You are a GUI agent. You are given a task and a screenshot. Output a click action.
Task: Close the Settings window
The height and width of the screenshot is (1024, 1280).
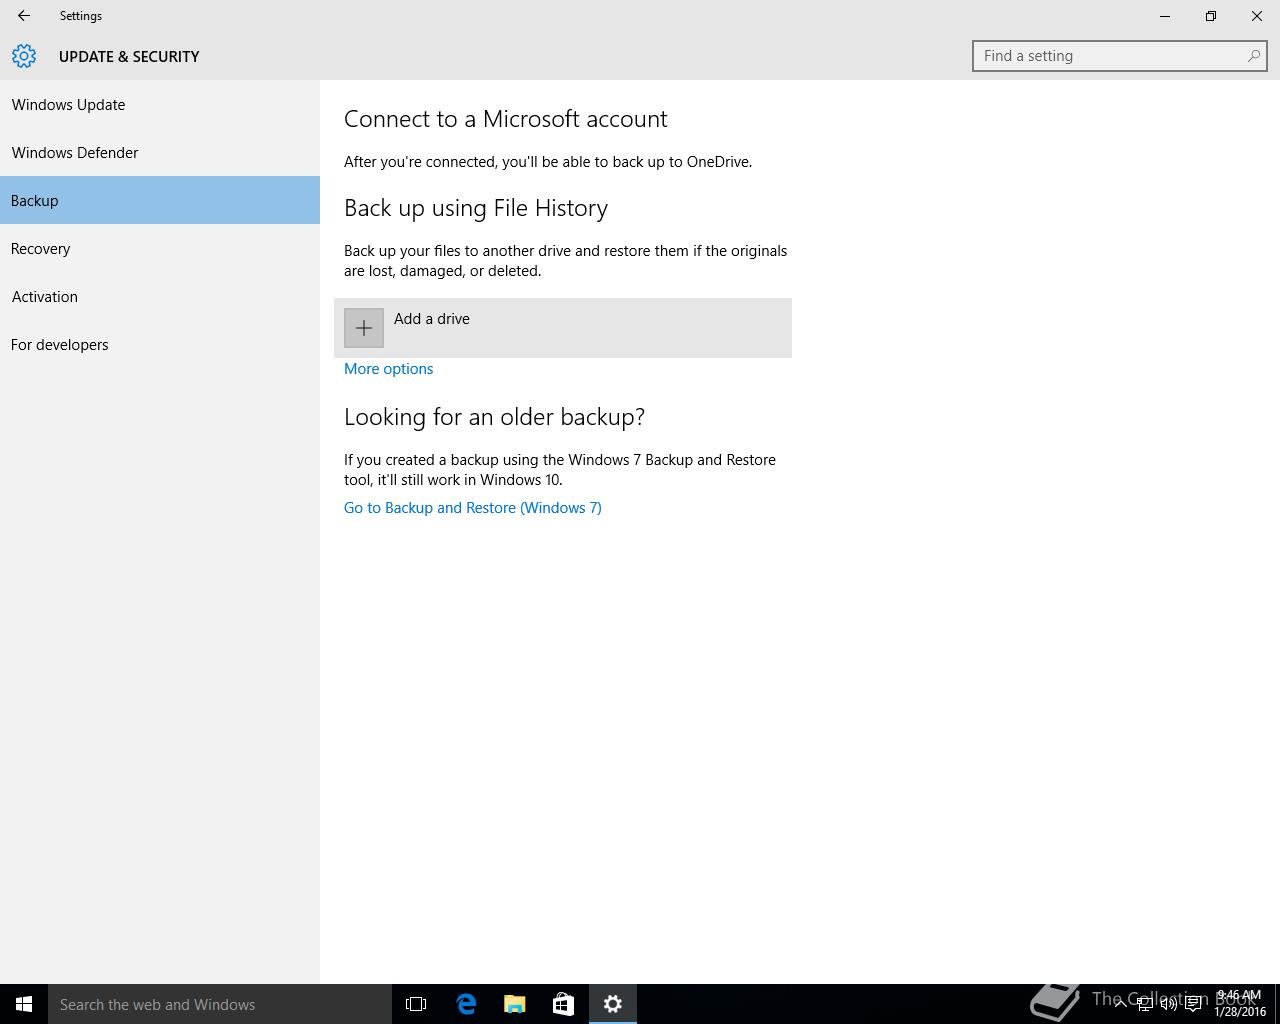[x=1257, y=16]
